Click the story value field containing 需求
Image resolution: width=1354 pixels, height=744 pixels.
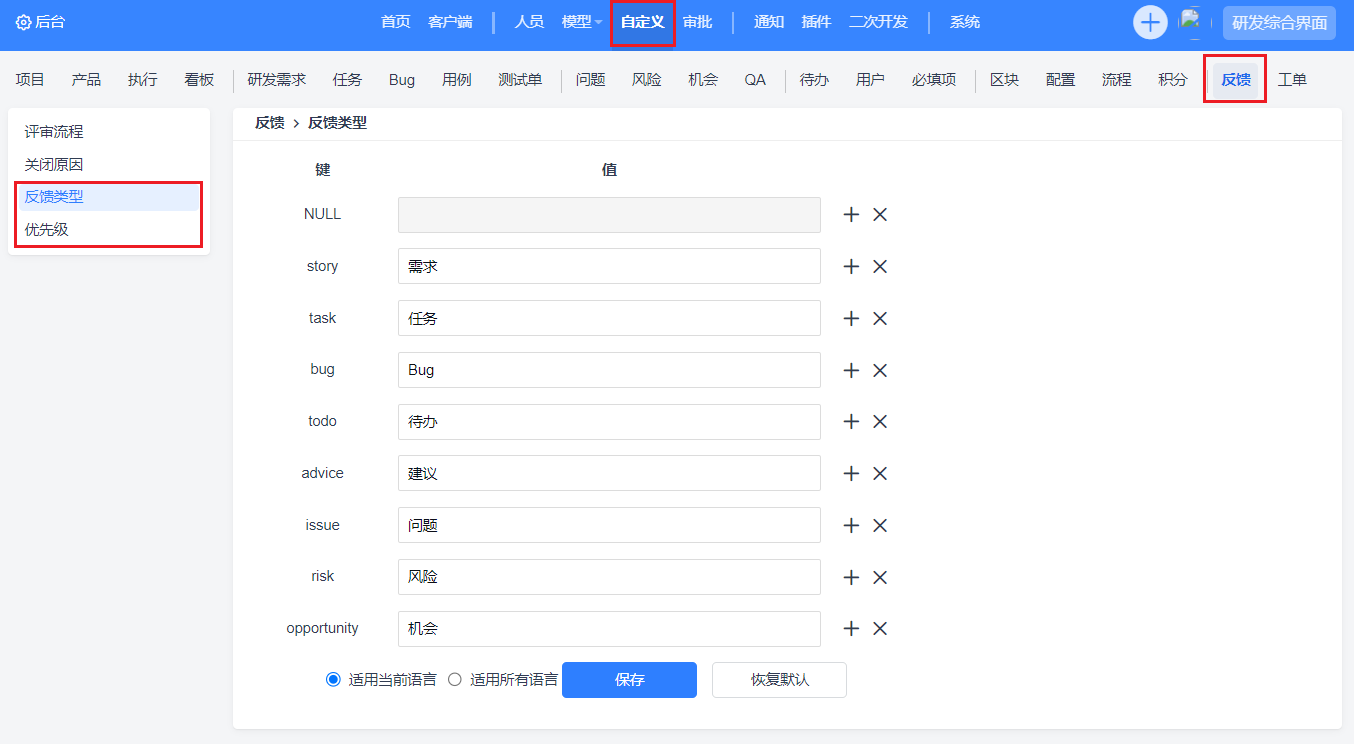point(609,267)
